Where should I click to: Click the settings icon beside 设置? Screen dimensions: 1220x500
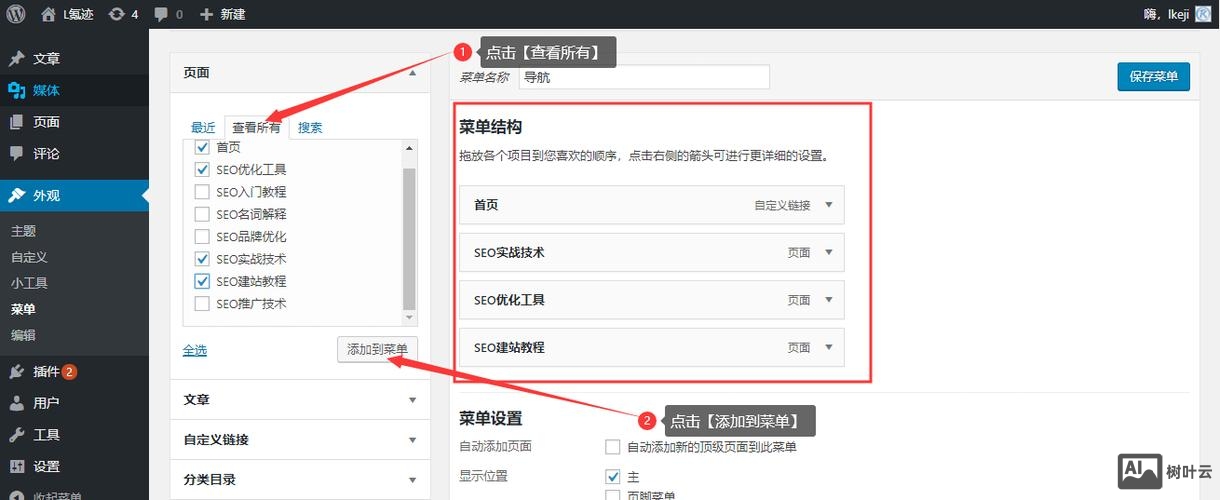tap(16, 467)
